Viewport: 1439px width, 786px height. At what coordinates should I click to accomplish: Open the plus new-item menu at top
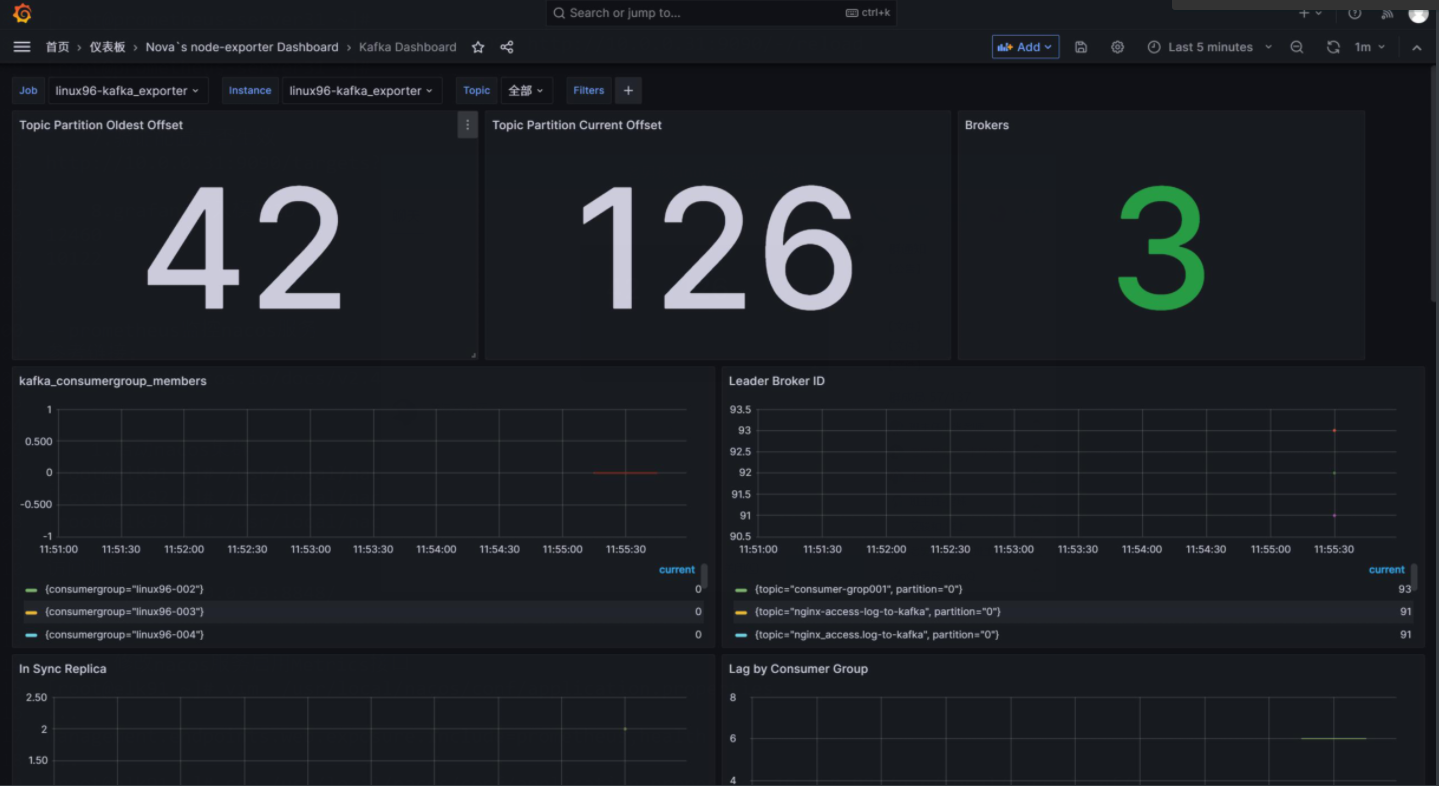[1310, 13]
